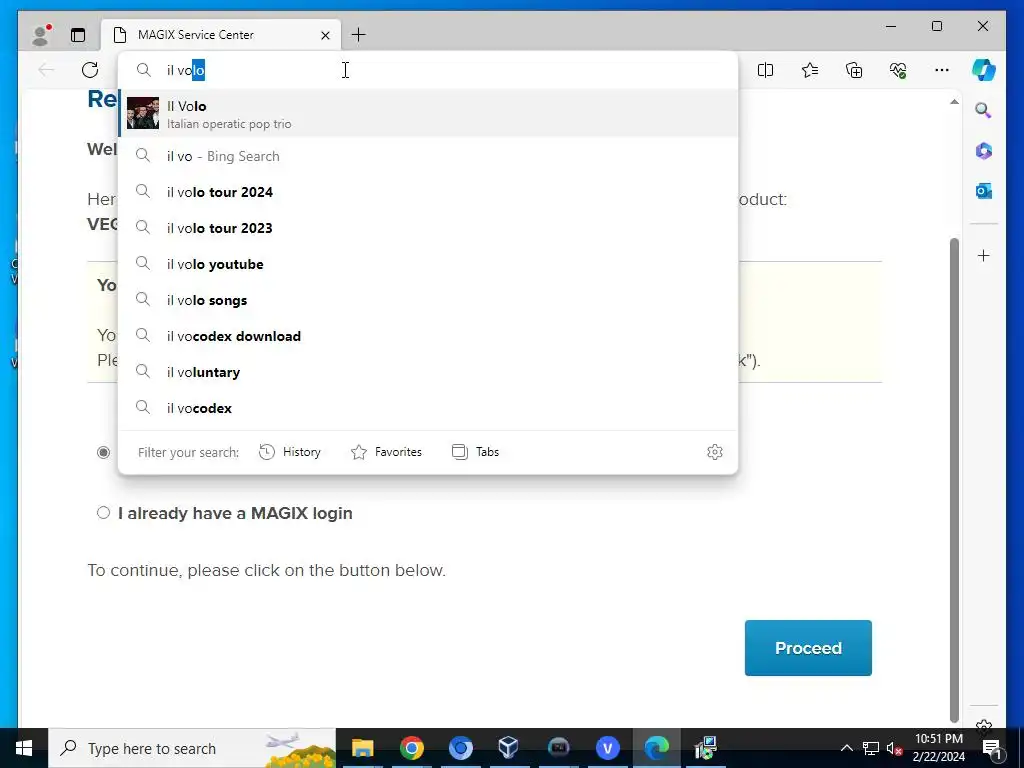Filter search by Favorites
Viewport: 1024px width, 768px height.
387,452
